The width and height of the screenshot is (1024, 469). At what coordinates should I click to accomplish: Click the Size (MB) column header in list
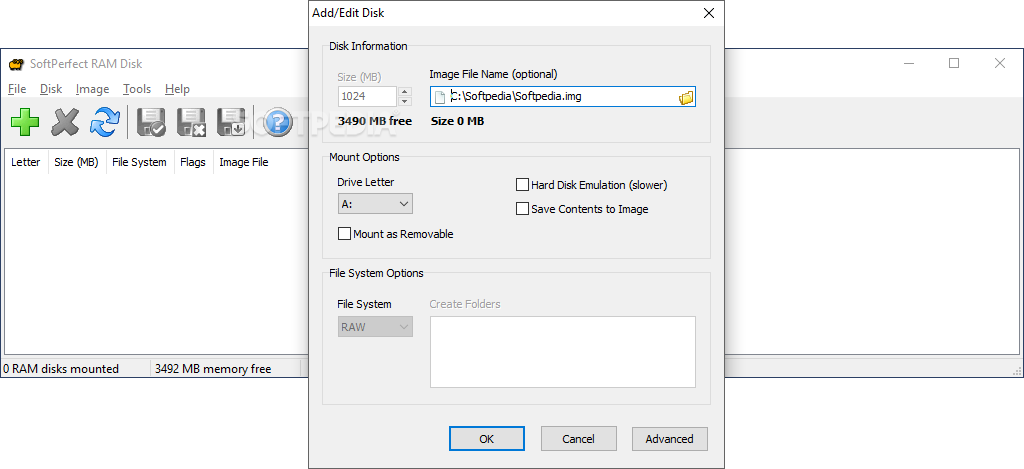click(x=76, y=162)
